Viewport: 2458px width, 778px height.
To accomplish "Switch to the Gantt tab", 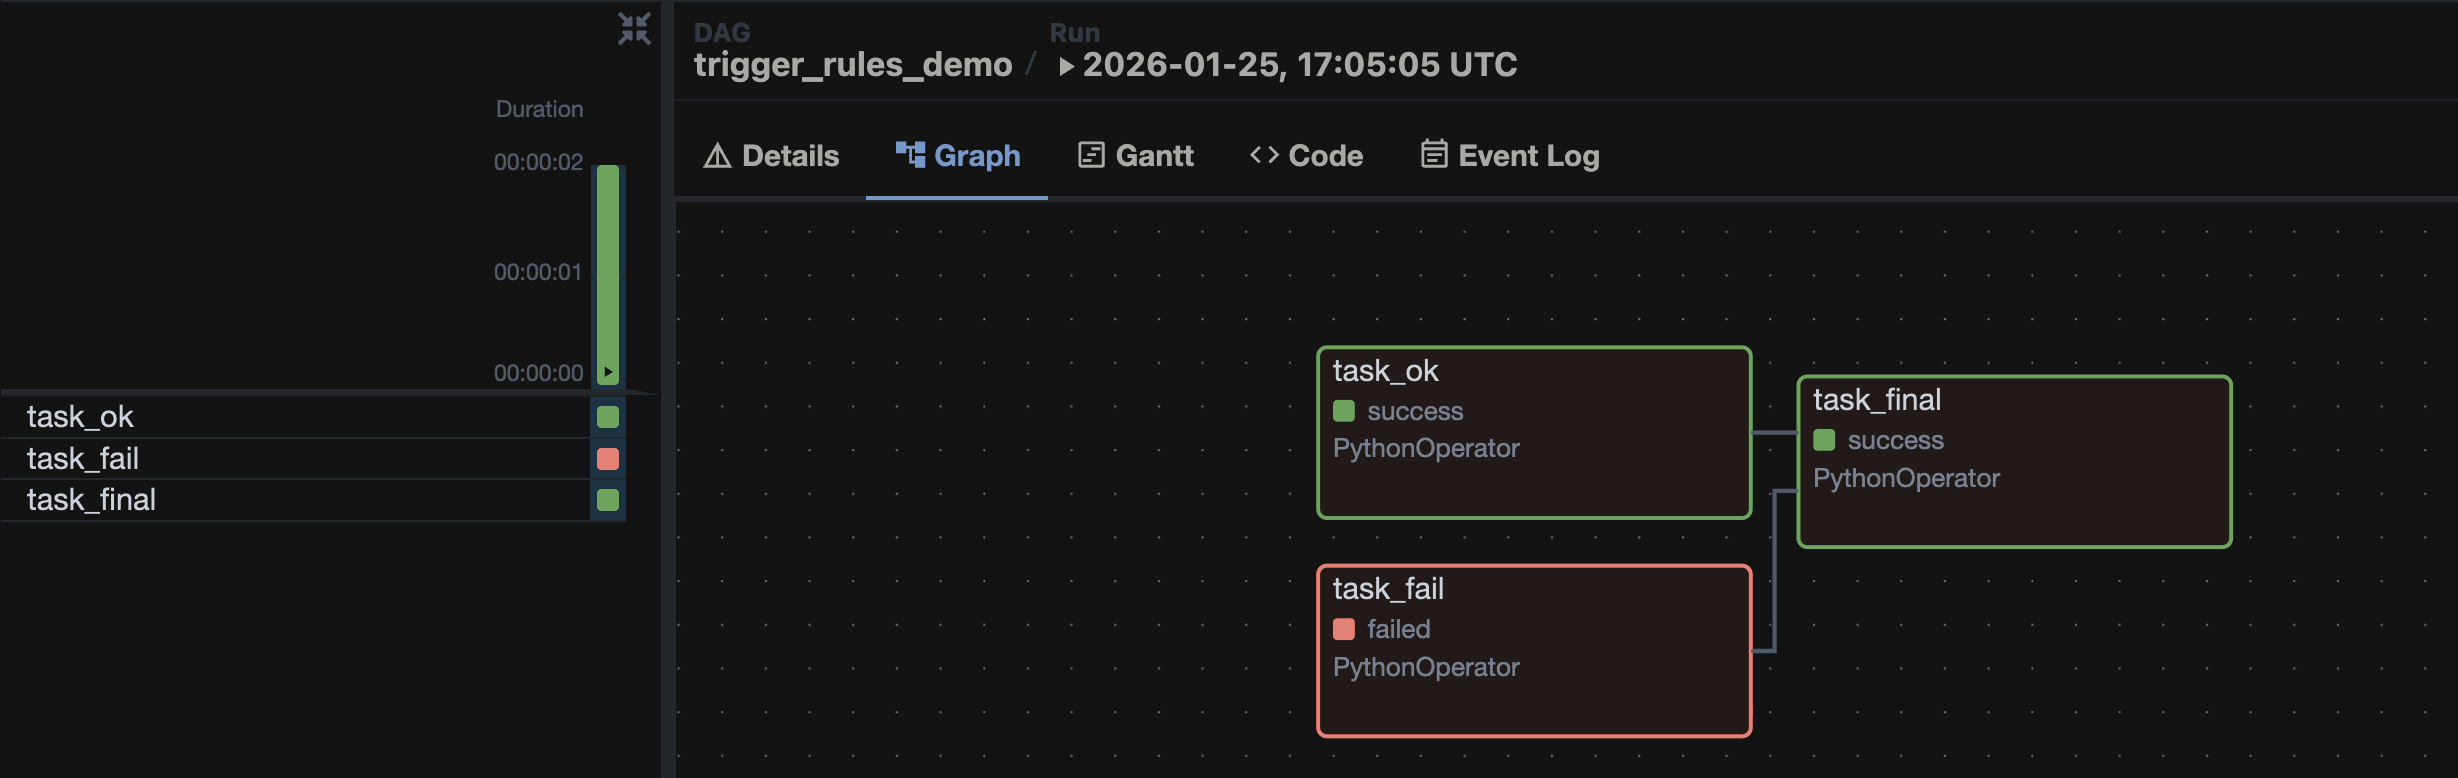I will point(1153,156).
